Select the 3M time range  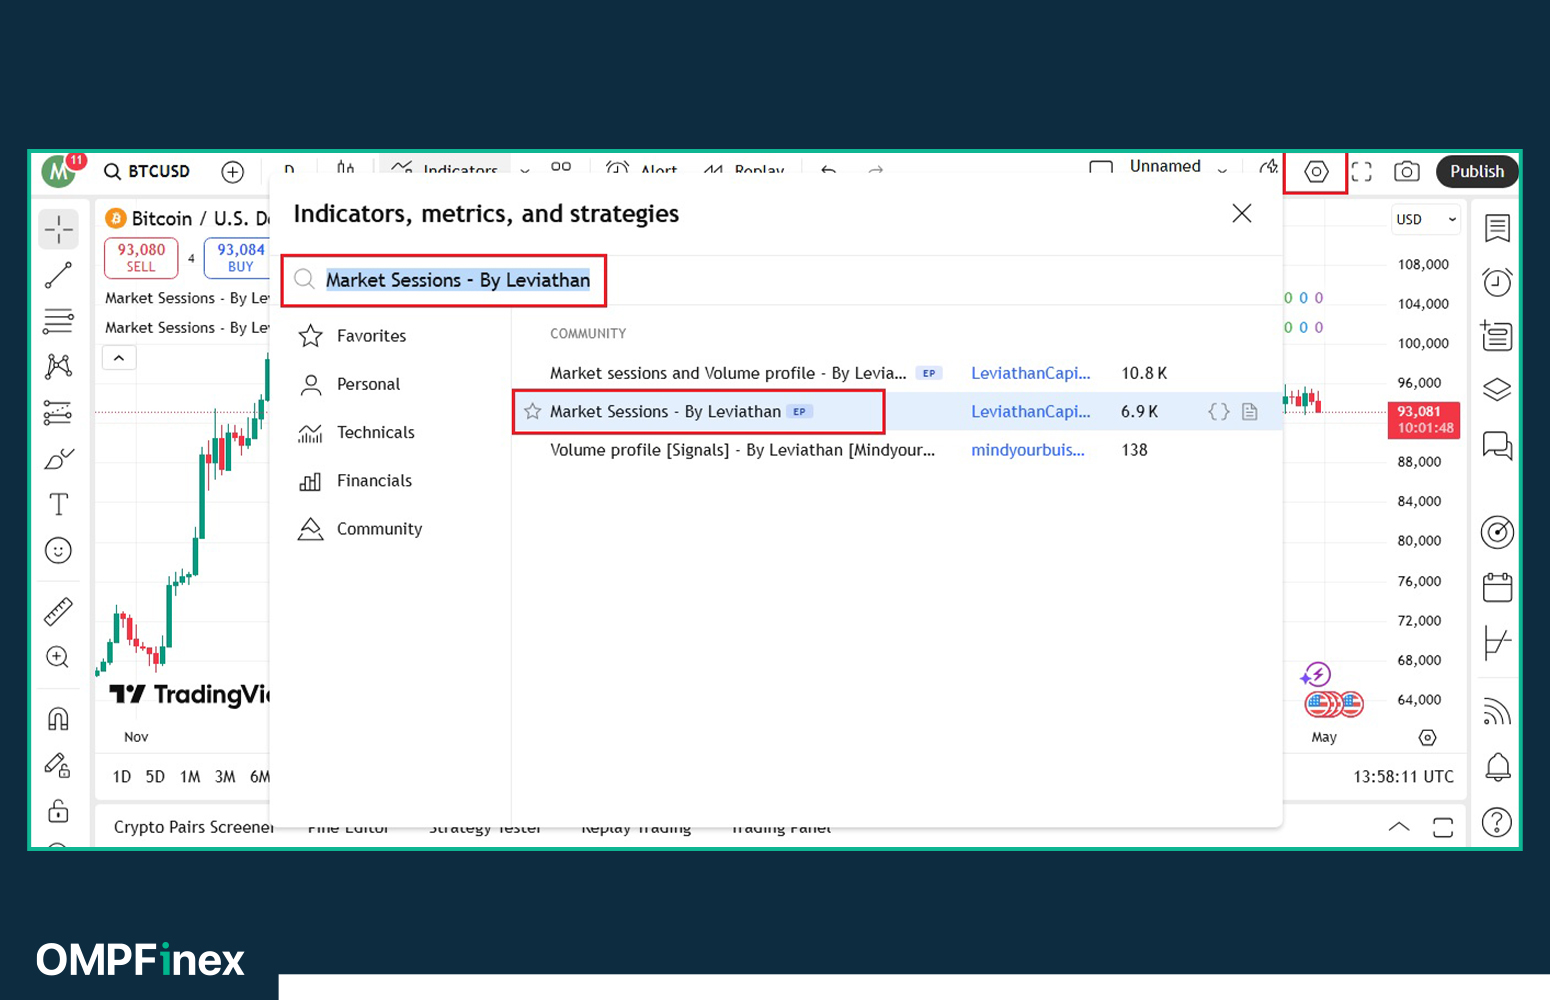click(x=225, y=777)
